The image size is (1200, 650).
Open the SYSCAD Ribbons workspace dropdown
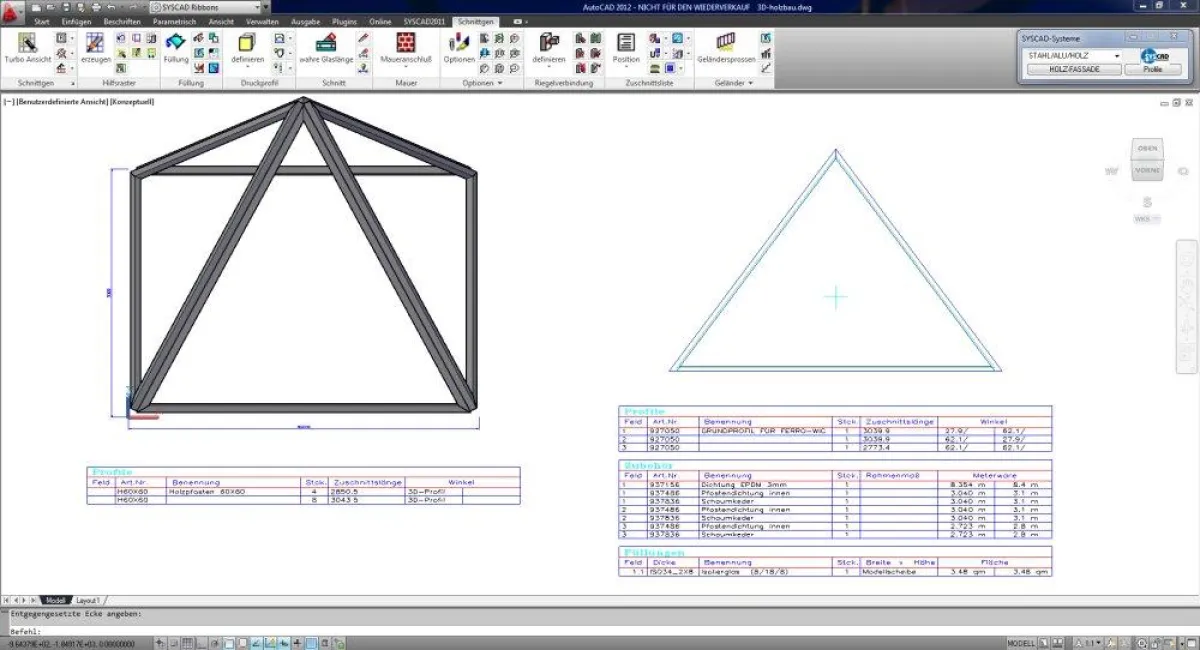pyautogui.click(x=208, y=7)
